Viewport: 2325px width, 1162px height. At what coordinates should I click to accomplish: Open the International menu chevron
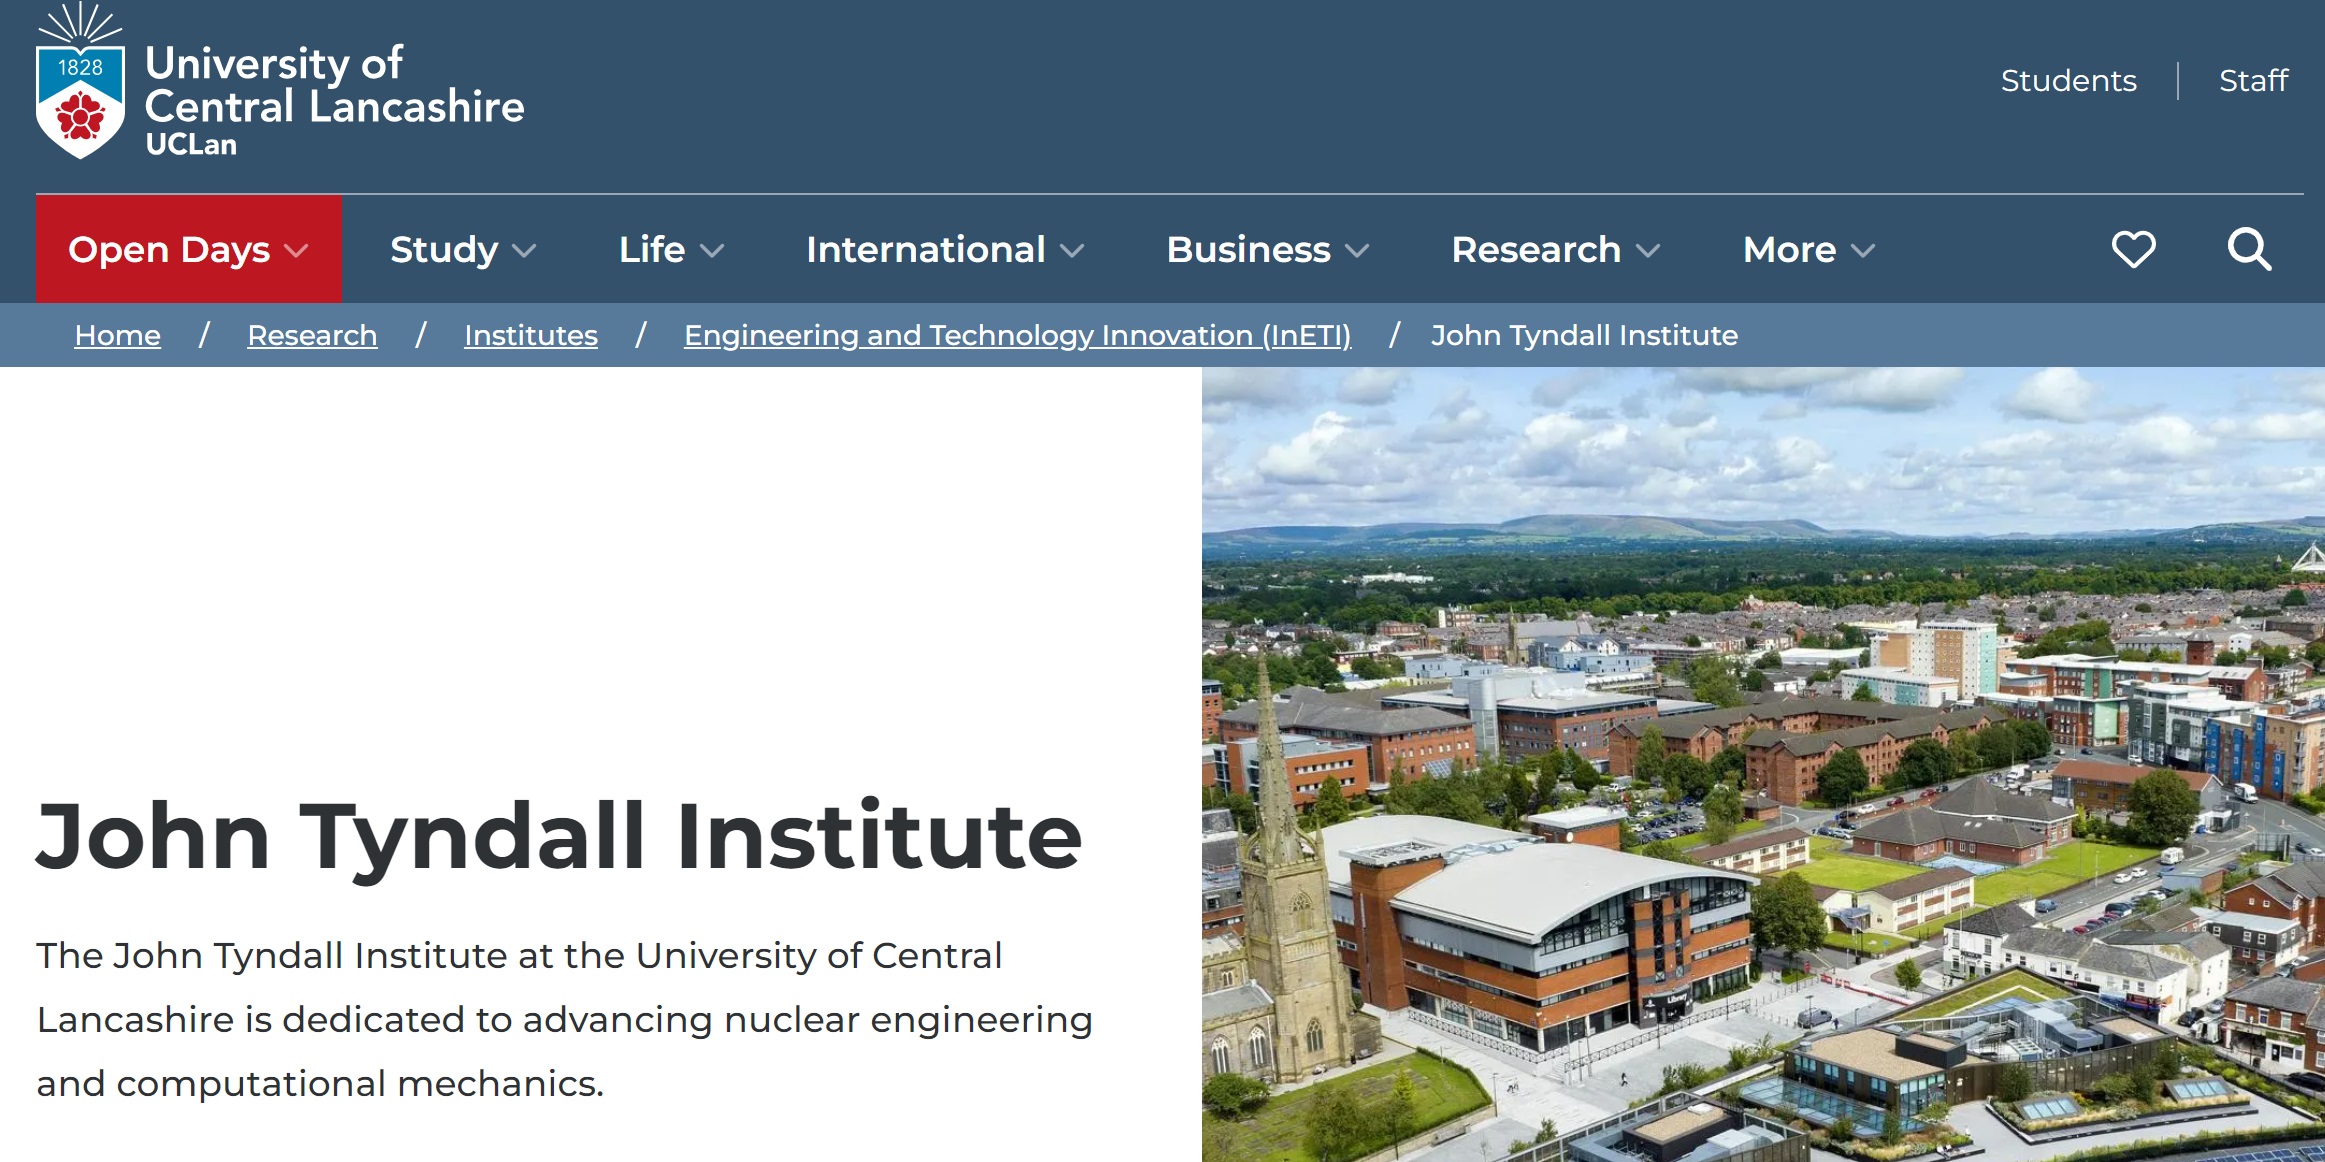coord(1072,251)
